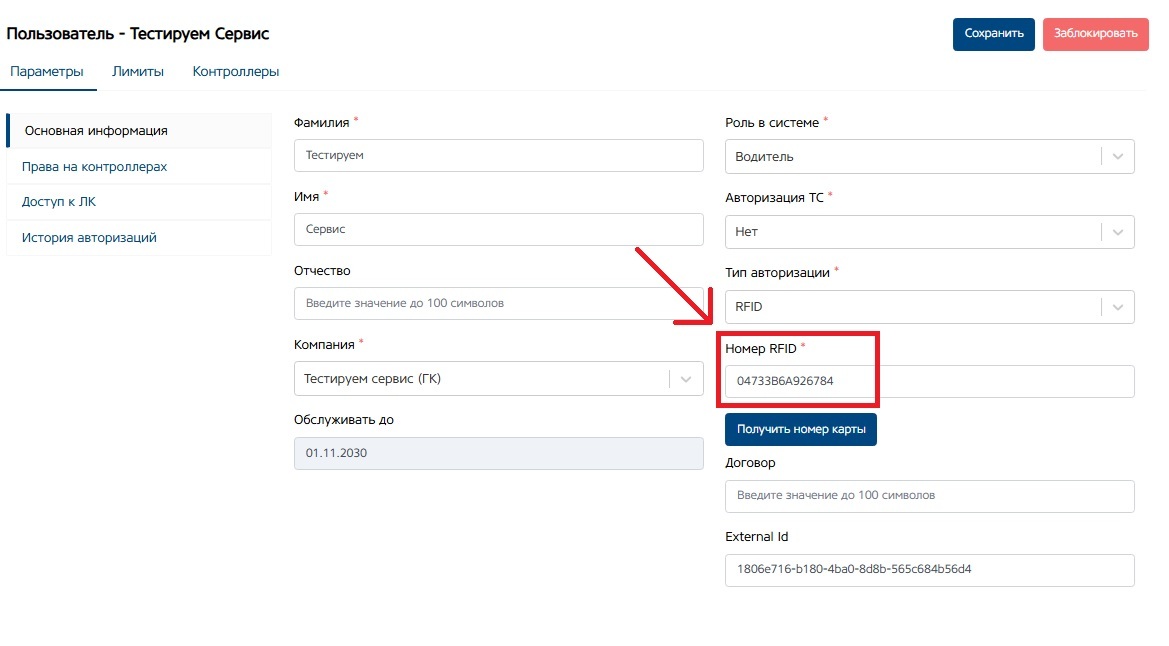This screenshot has height=646, width=1169.
Task: Select the Параметры tab
Action: click(46, 72)
